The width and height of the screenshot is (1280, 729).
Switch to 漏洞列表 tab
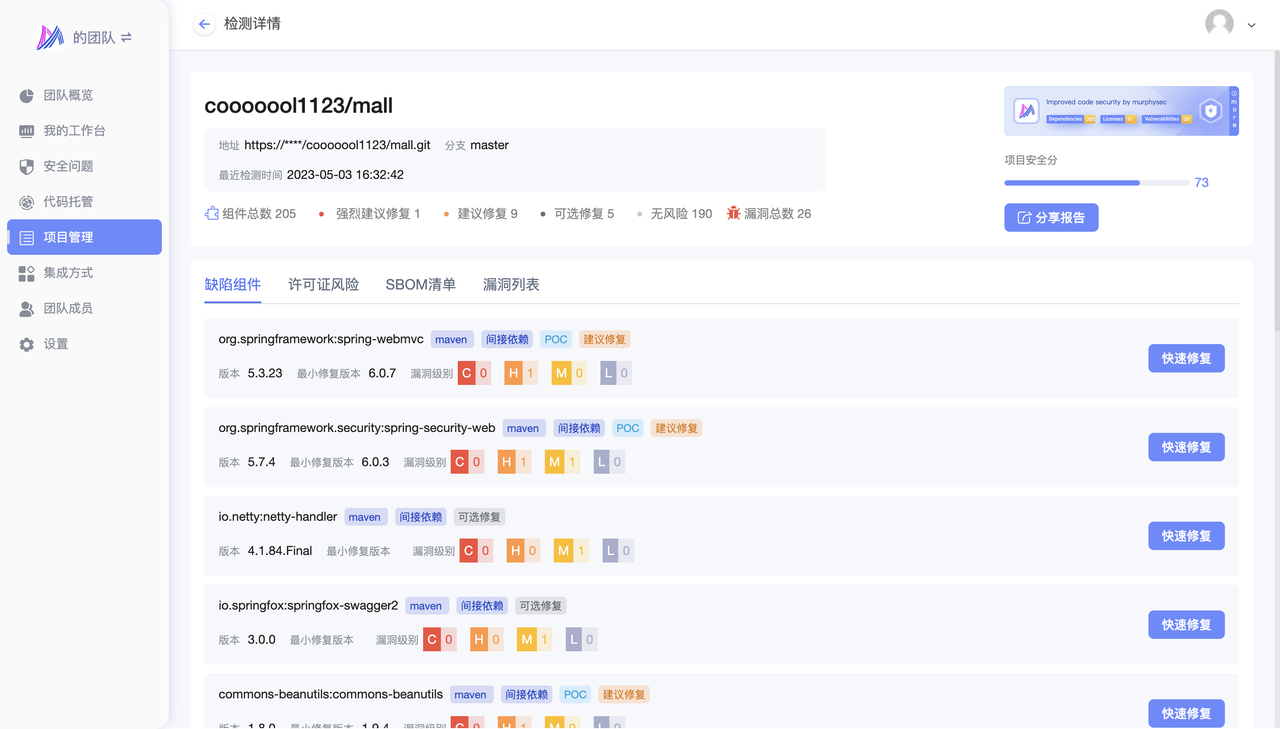[511, 285]
